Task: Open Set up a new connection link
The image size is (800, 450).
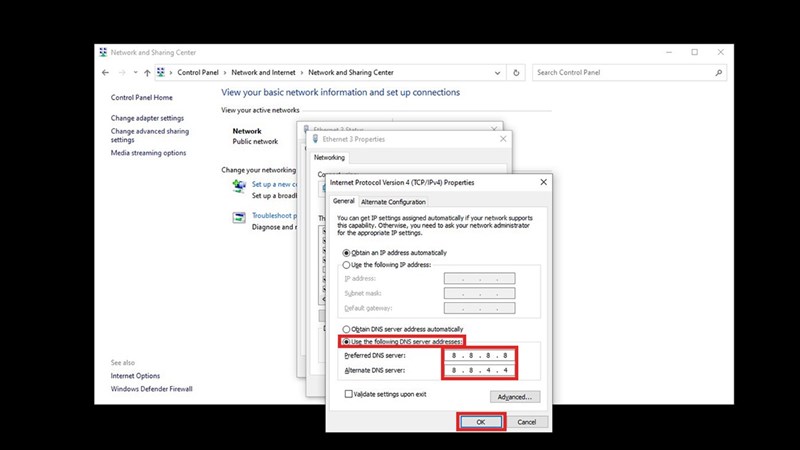Action: (274, 184)
